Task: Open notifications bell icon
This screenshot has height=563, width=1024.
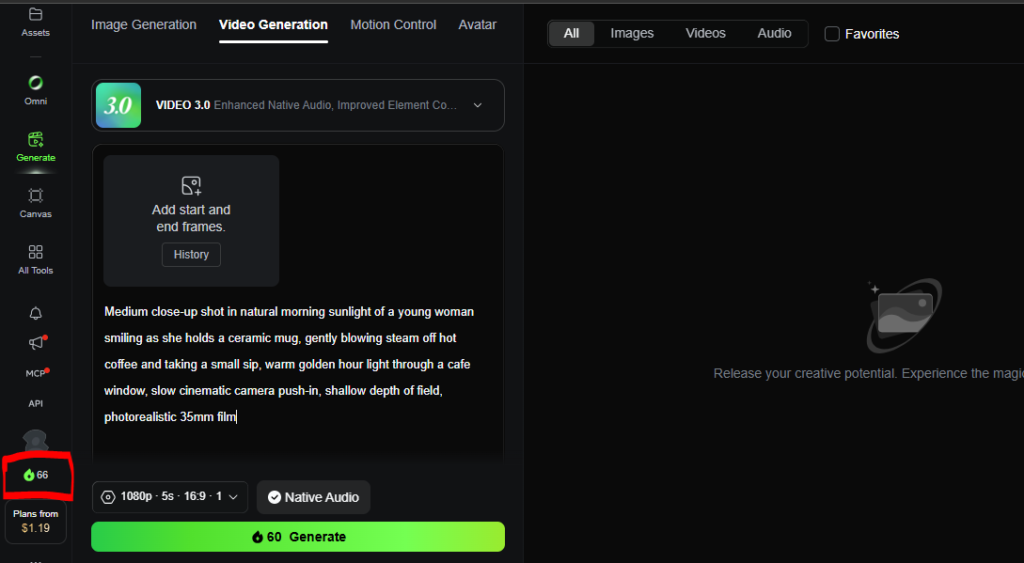Action: tap(35, 314)
